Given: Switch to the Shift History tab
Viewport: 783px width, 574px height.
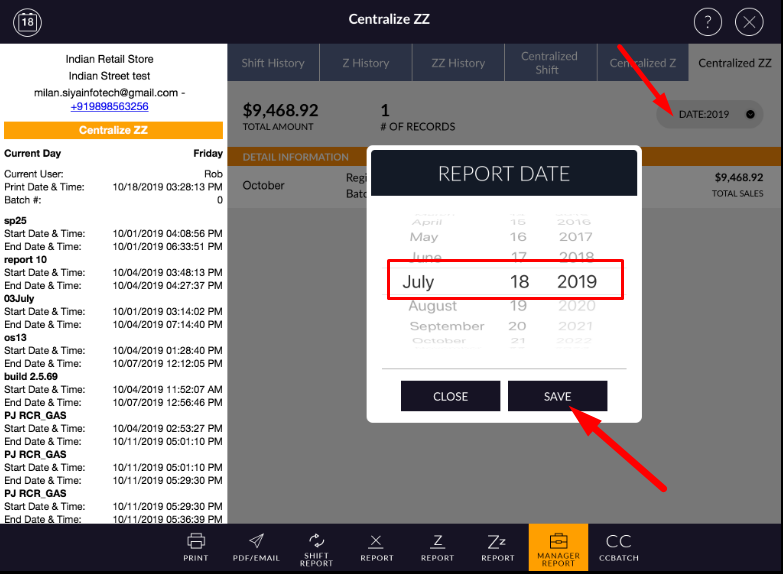Looking at the screenshot, I should pyautogui.click(x=273, y=63).
